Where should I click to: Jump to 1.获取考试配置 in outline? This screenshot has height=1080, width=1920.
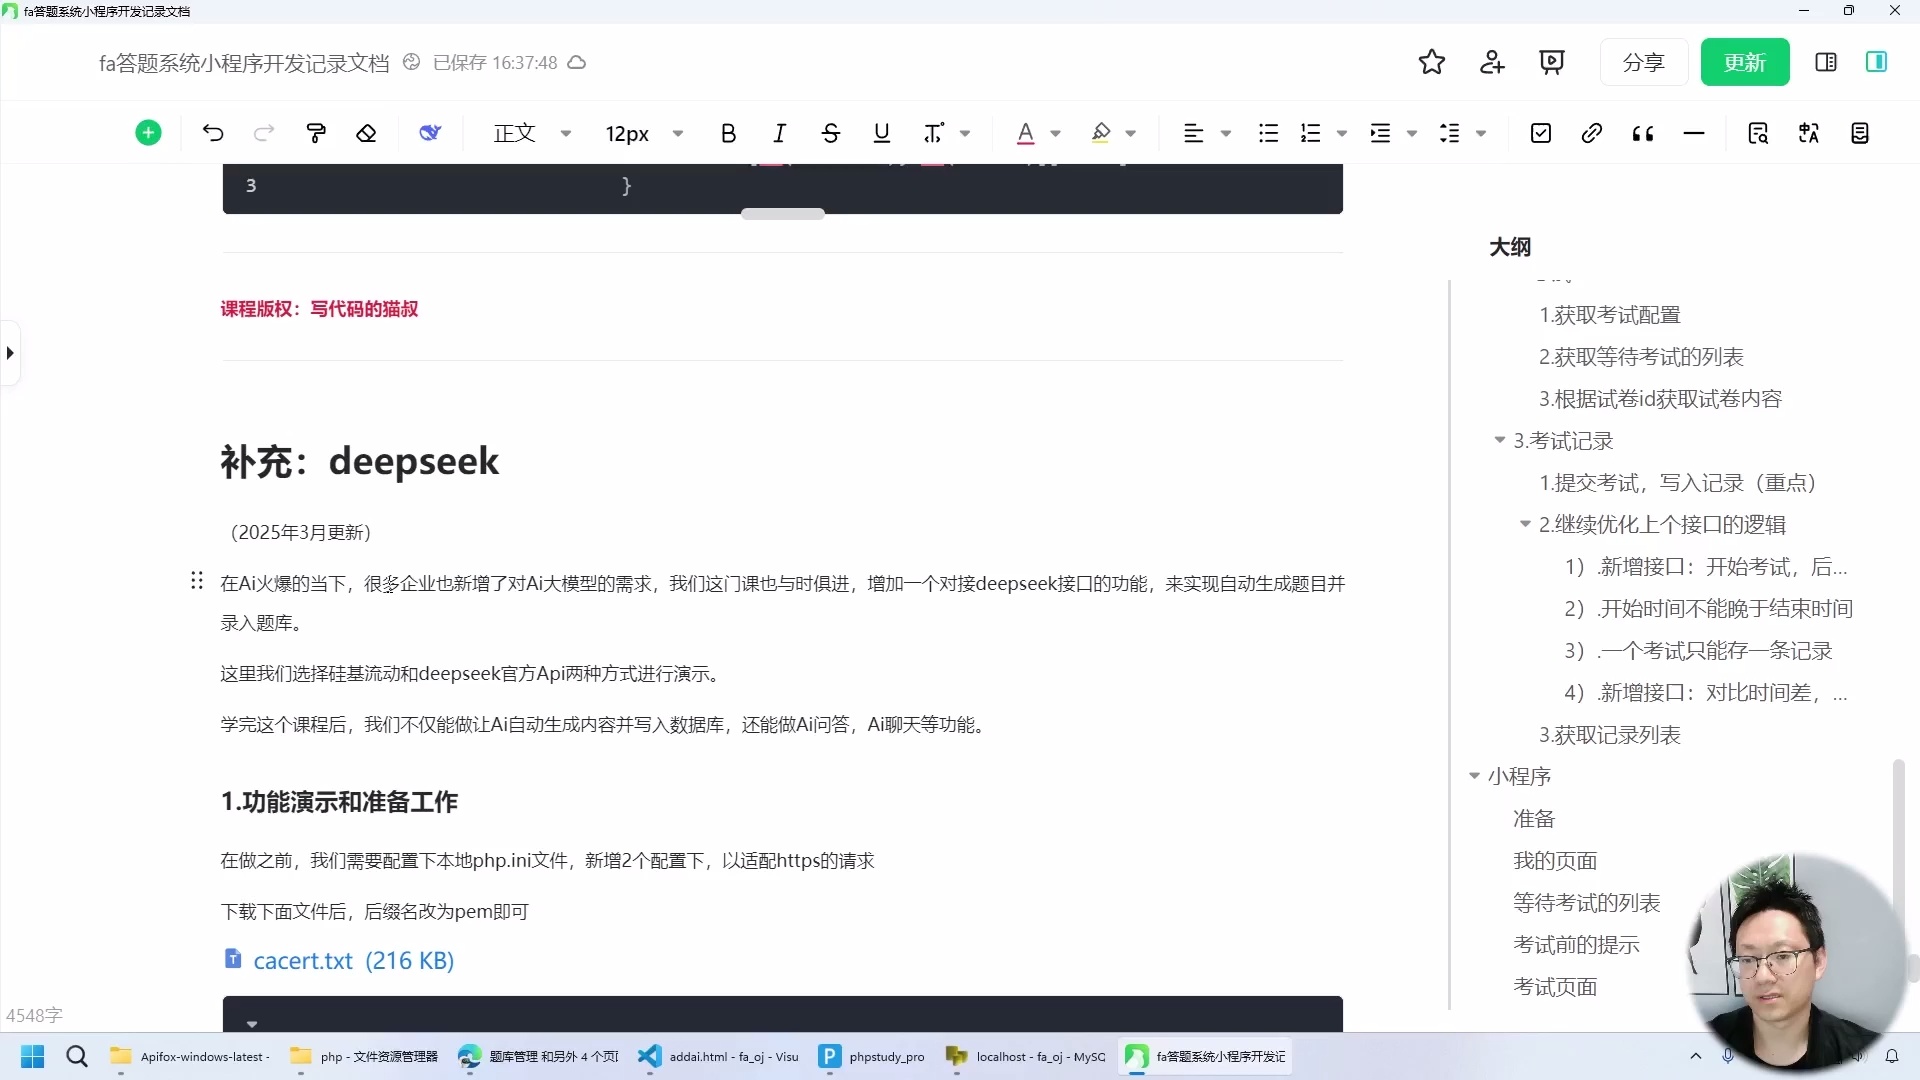[1609, 315]
